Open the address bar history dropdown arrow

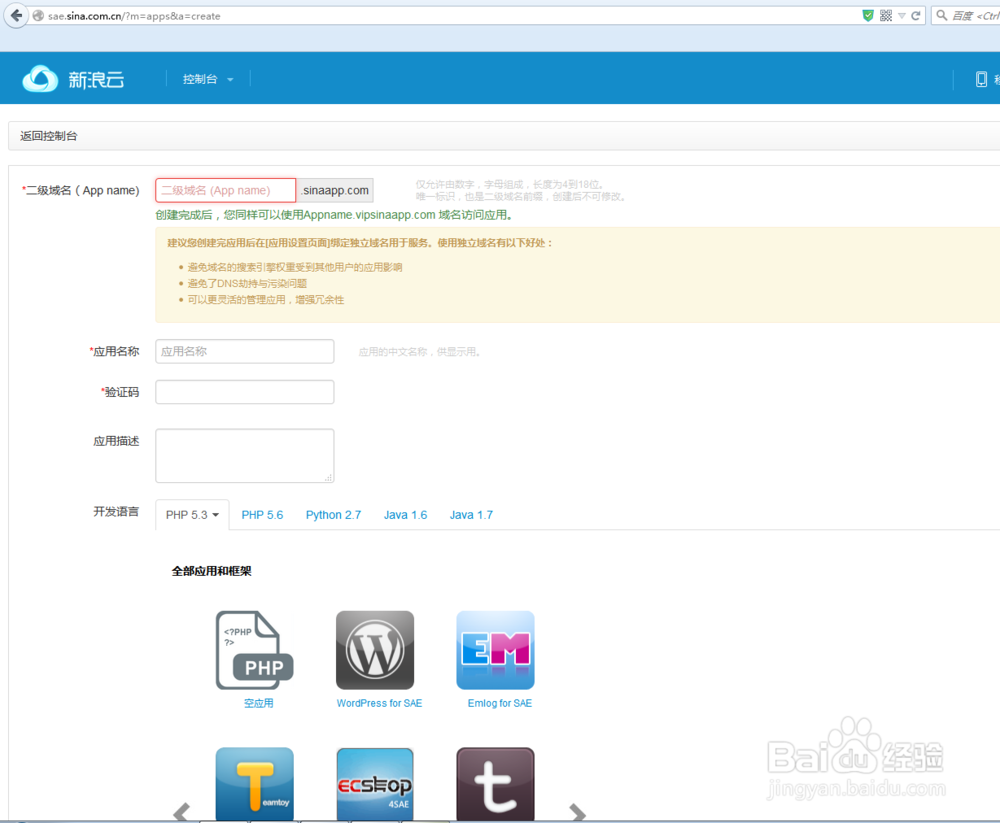[x=902, y=16]
